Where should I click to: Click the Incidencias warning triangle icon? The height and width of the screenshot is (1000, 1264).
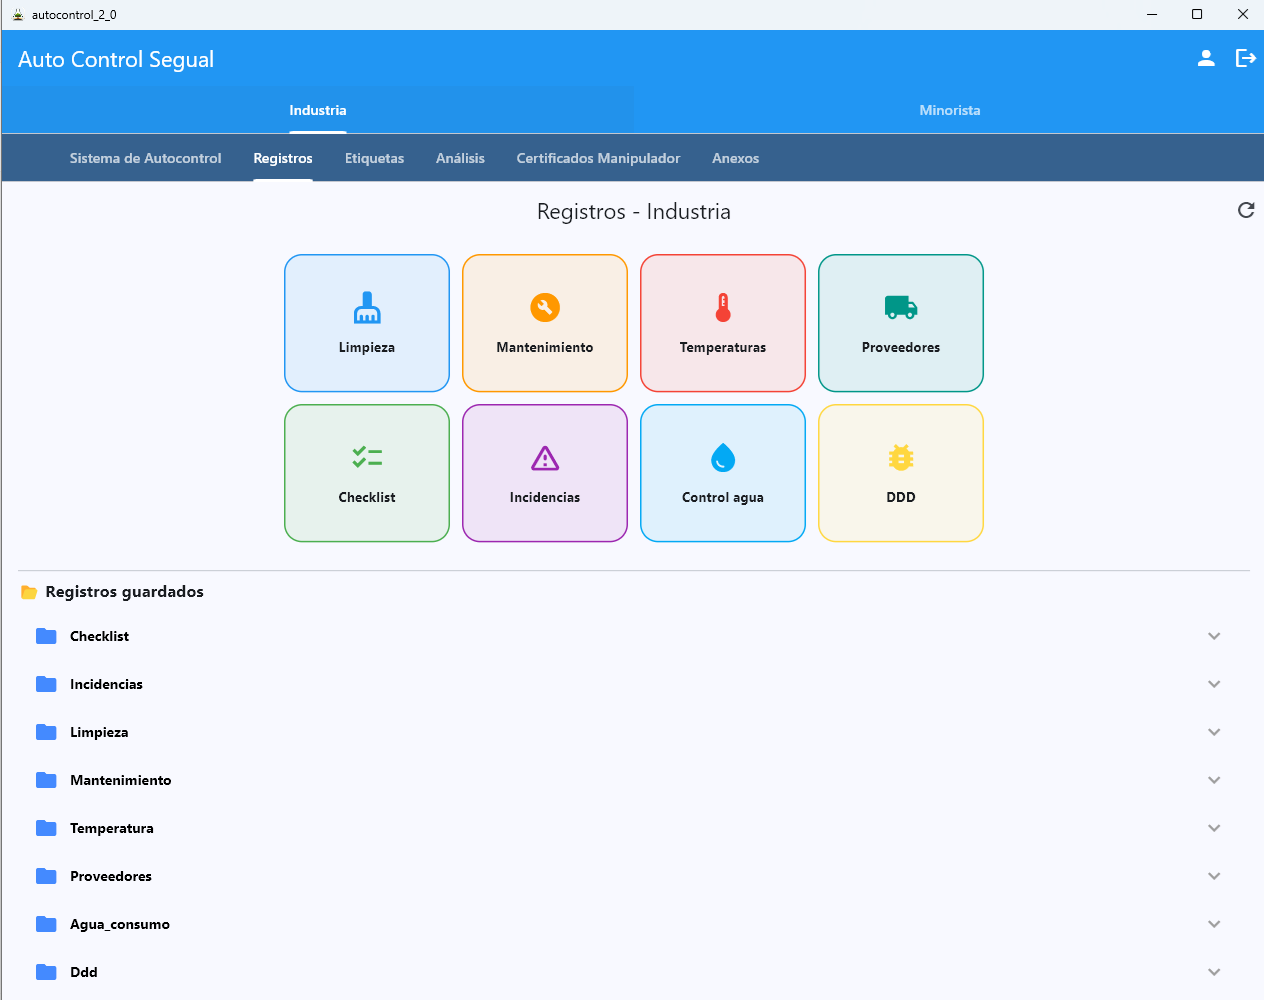[545, 458]
